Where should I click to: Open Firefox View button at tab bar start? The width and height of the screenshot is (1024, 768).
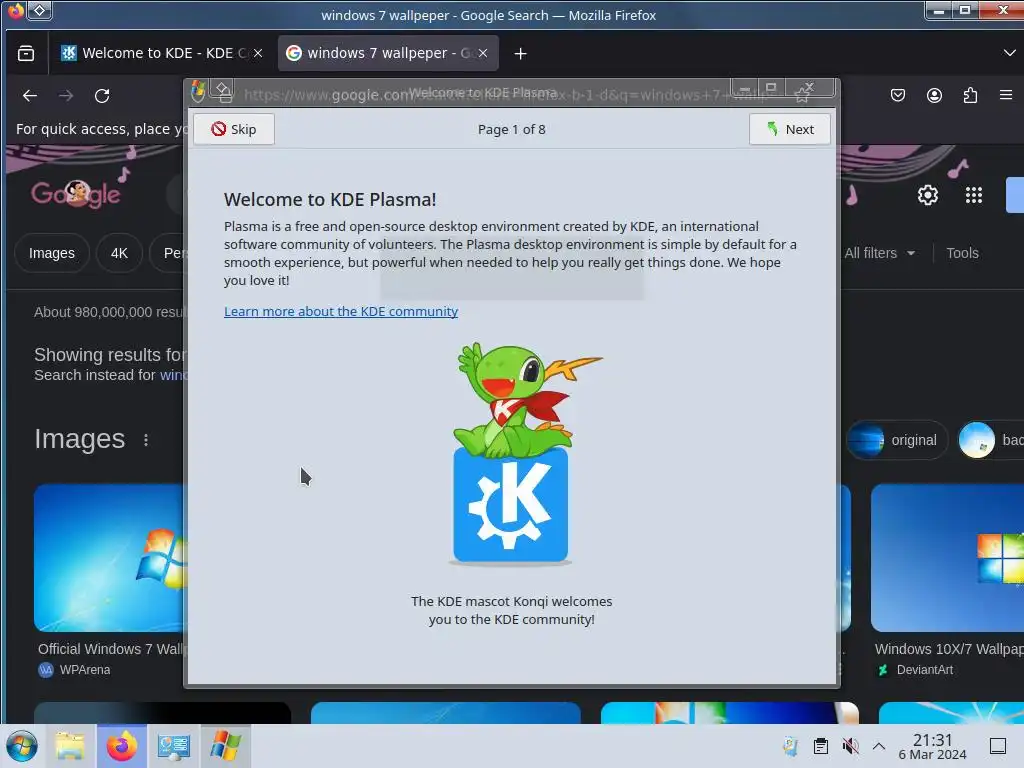click(x=26, y=54)
